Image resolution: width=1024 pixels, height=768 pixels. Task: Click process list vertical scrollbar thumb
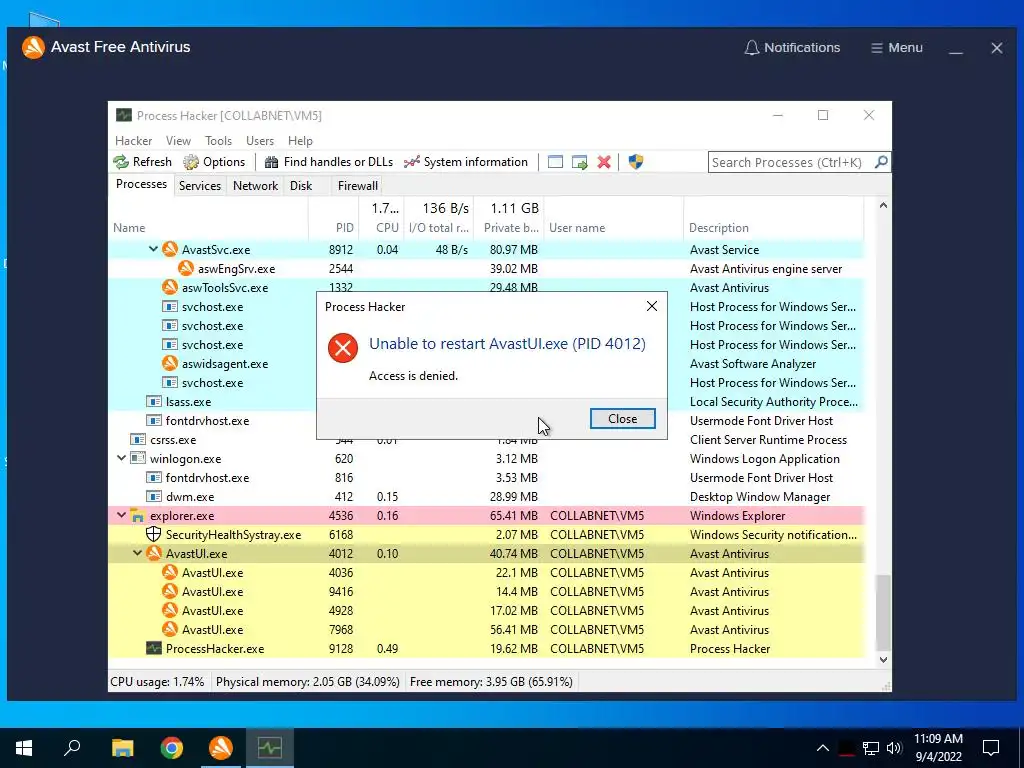[x=883, y=613]
